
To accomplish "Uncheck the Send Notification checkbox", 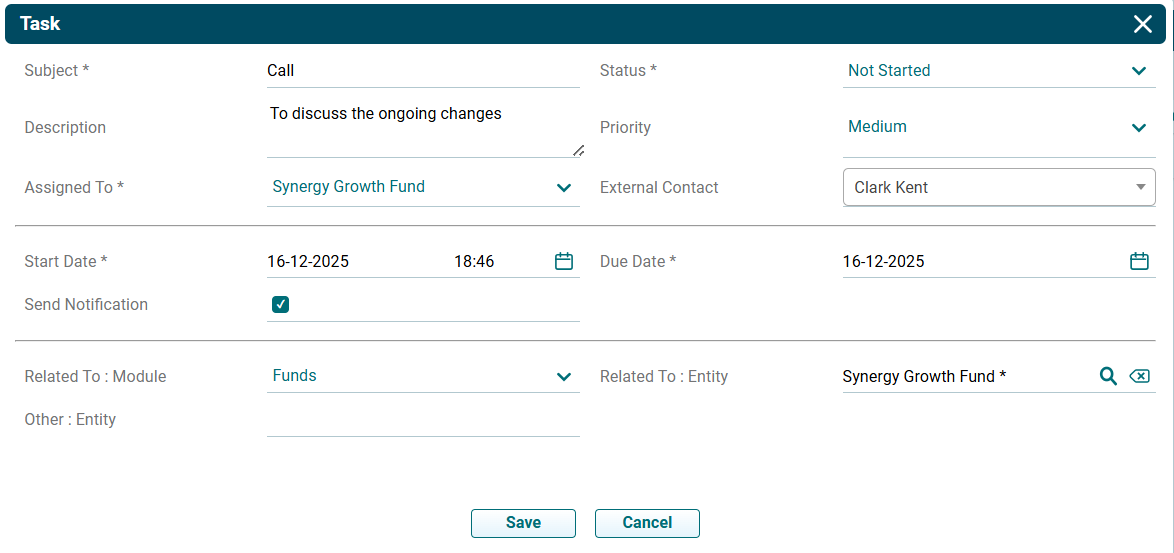I will click(281, 304).
